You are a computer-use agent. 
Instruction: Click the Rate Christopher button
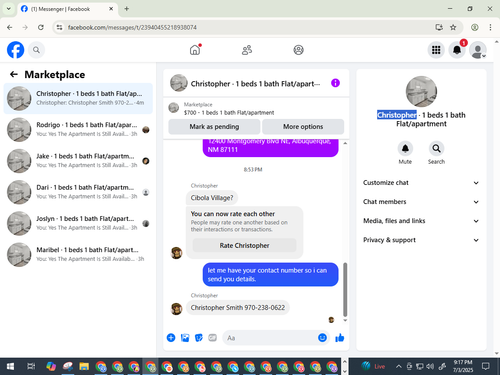[x=244, y=245]
